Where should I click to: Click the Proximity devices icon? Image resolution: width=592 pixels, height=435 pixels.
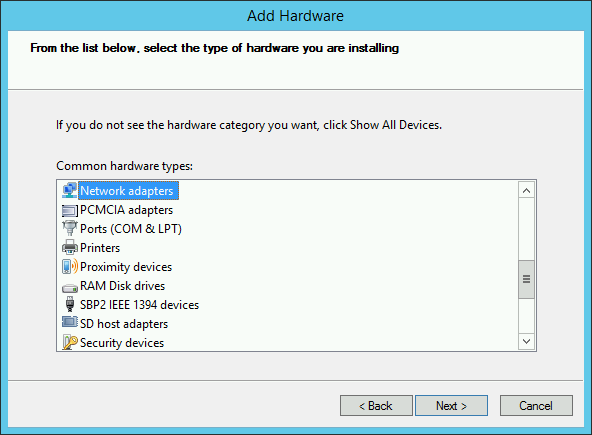pyautogui.click(x=70, y=266)
